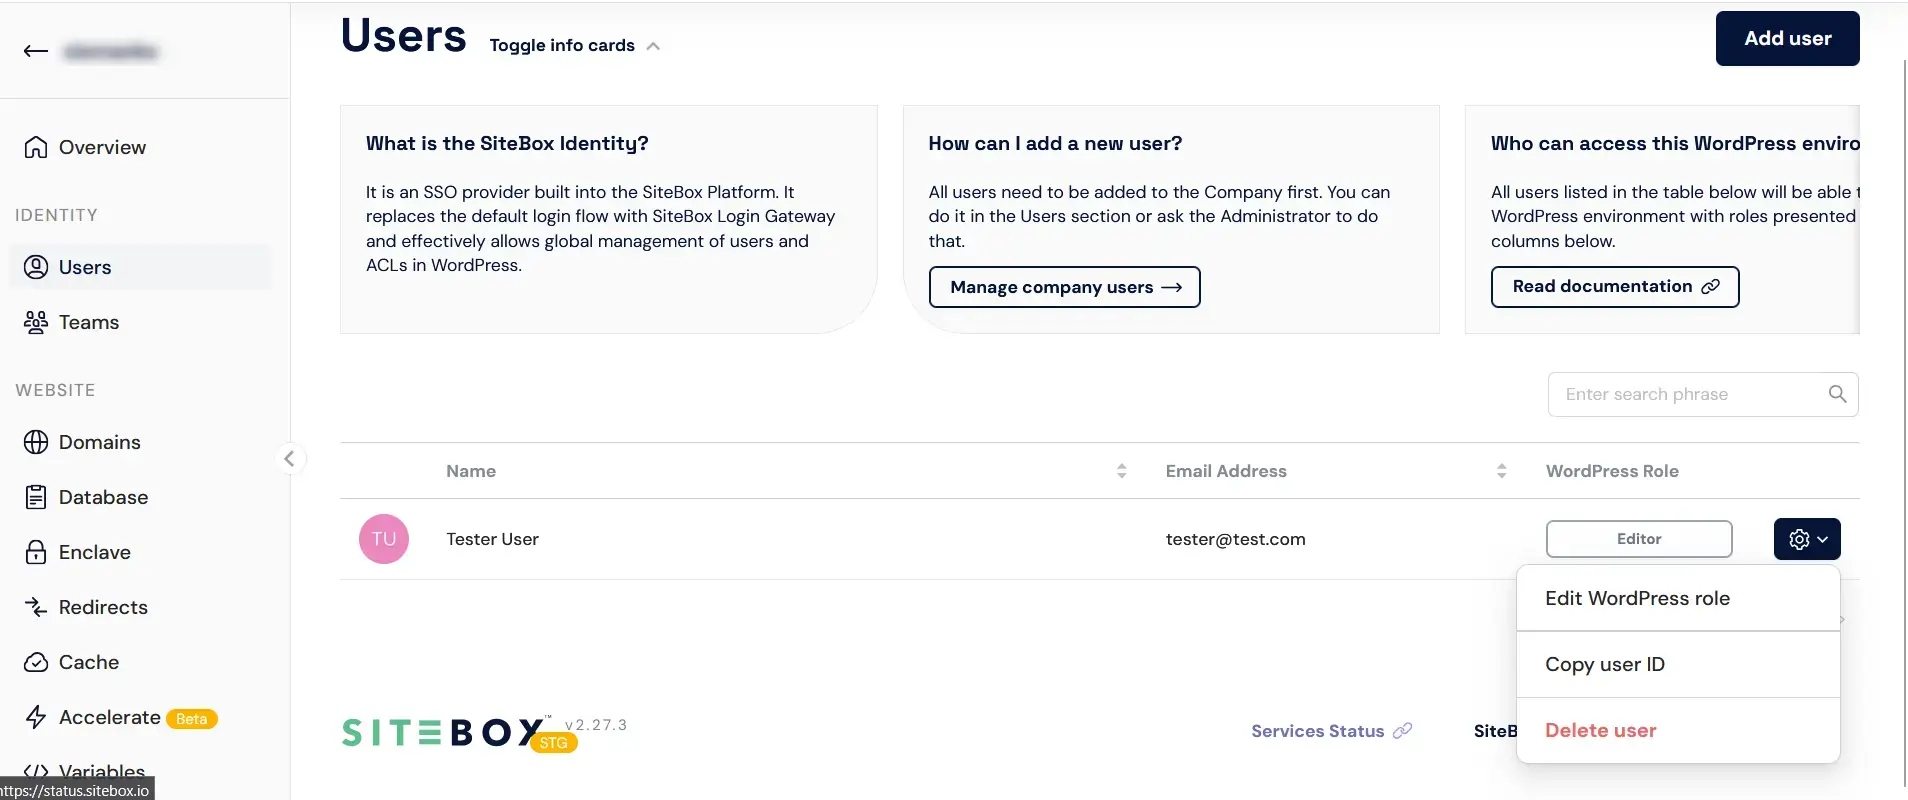This screenshot has width=1908, height=800.
Task: Click the Users person icon in sidebar
Action: (36, 267)
